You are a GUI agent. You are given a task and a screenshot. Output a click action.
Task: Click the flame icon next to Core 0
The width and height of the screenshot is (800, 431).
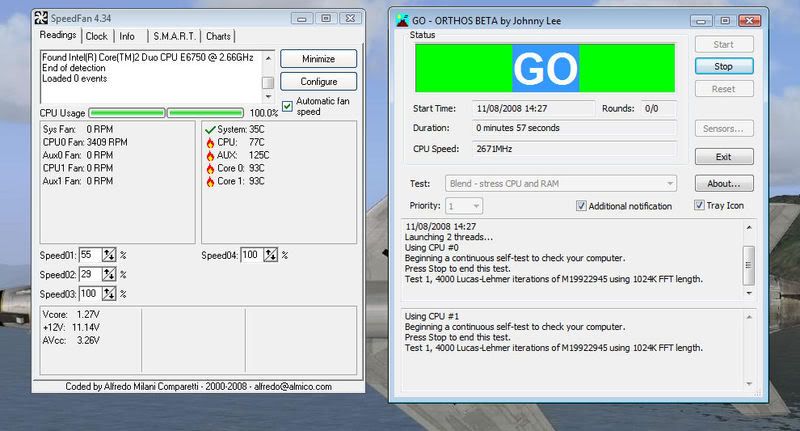point(210,168)
